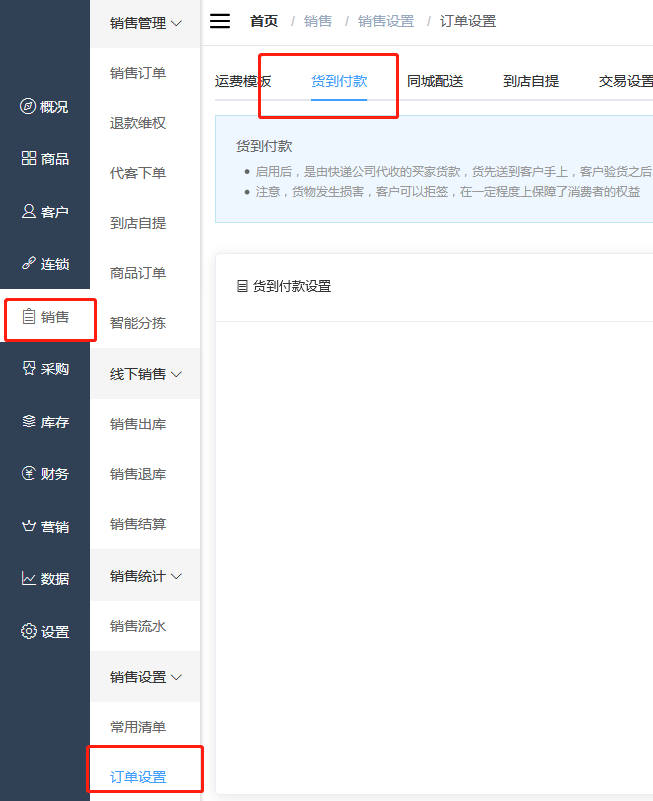Open 数据 data in the sidebar

coord(44,578)
